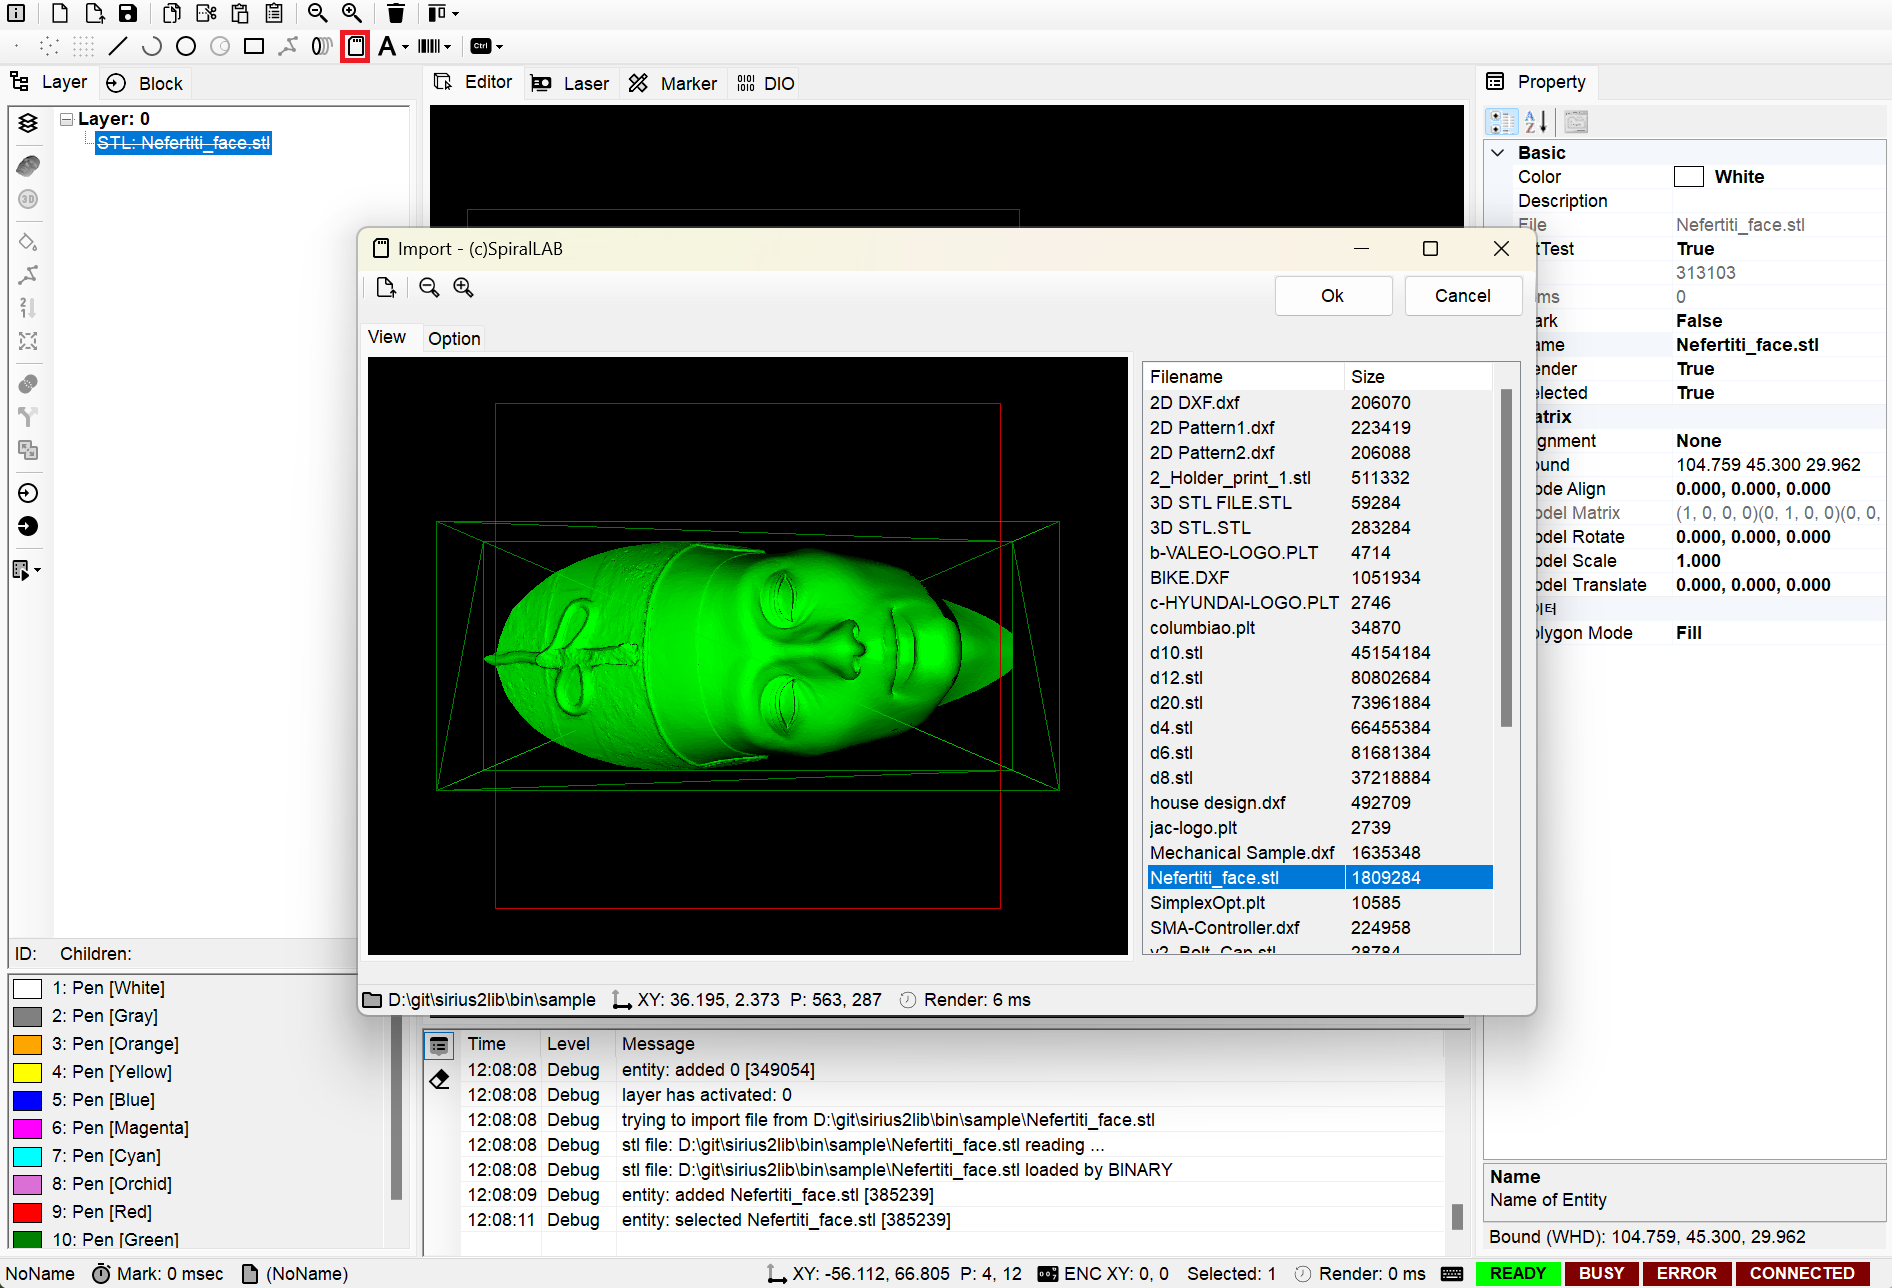This screenshot has width=1892, height=1288.
Task: Click the save (floppy disk) toolbar icon
Action: 128,13
